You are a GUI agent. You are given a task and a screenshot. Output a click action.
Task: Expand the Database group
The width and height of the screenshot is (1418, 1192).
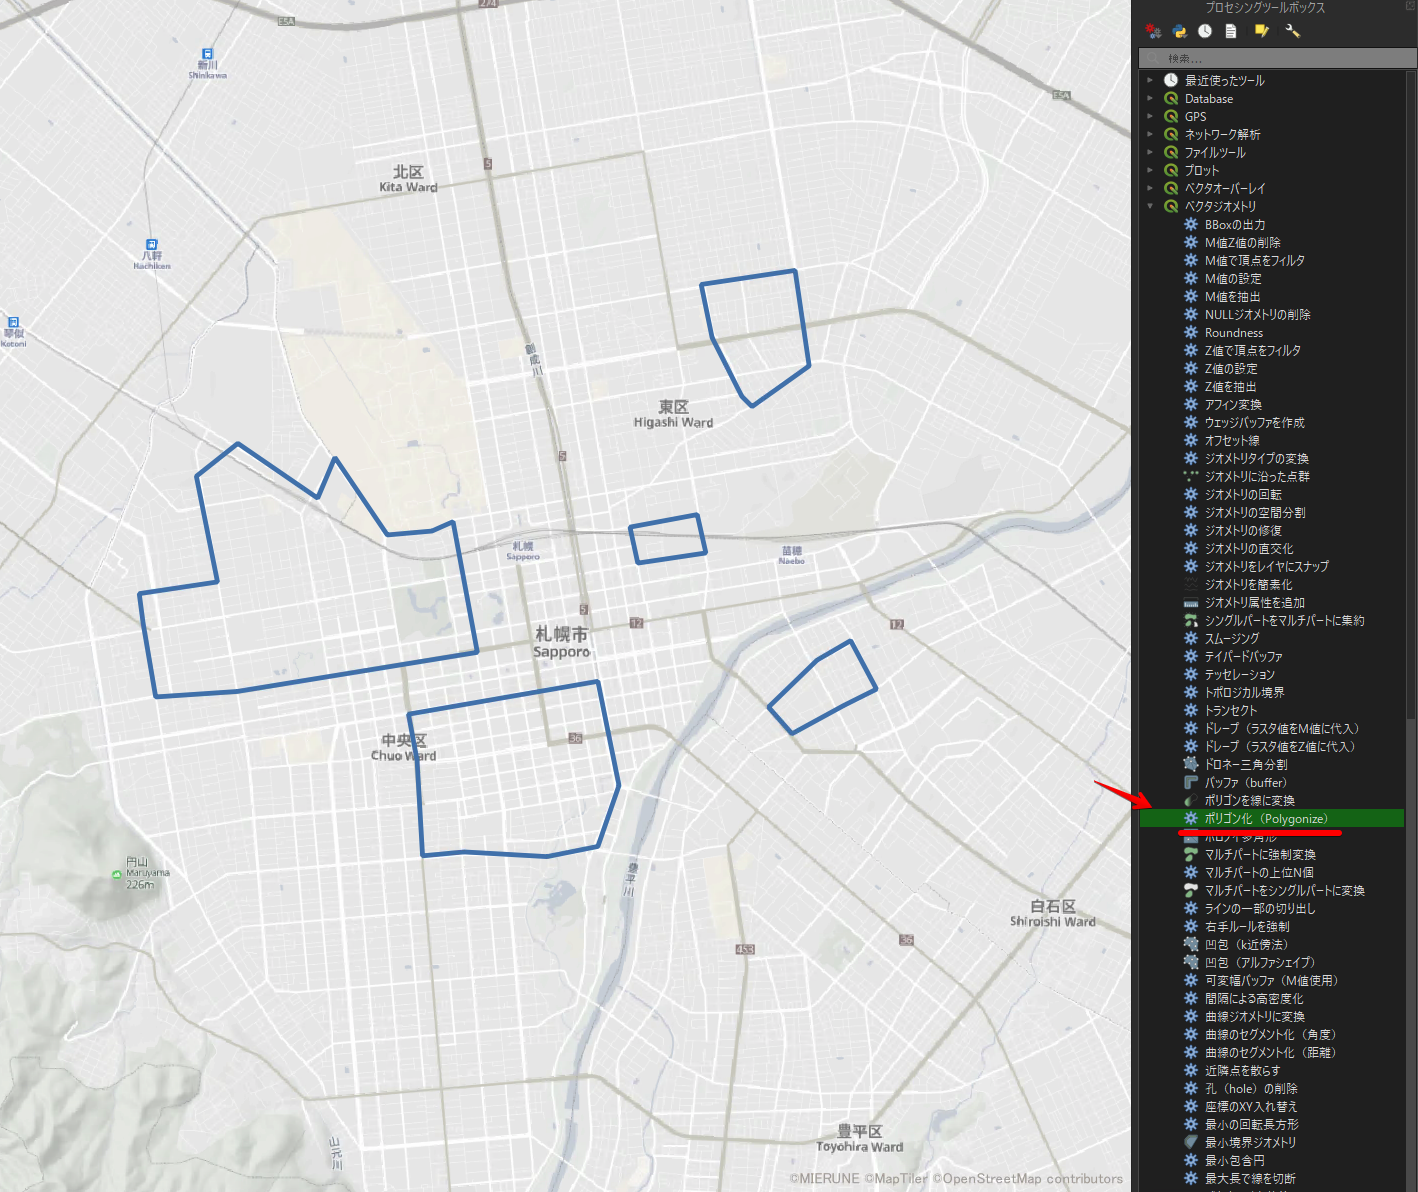click(1150, 98)
